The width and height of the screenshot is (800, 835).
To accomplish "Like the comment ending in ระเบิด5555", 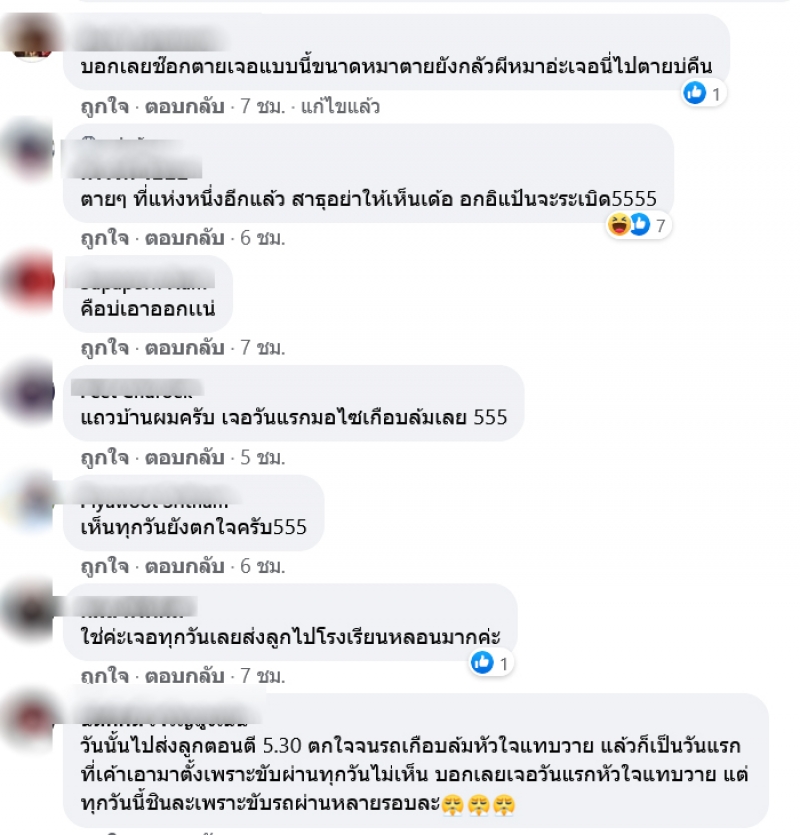I will tap(104, 238).
